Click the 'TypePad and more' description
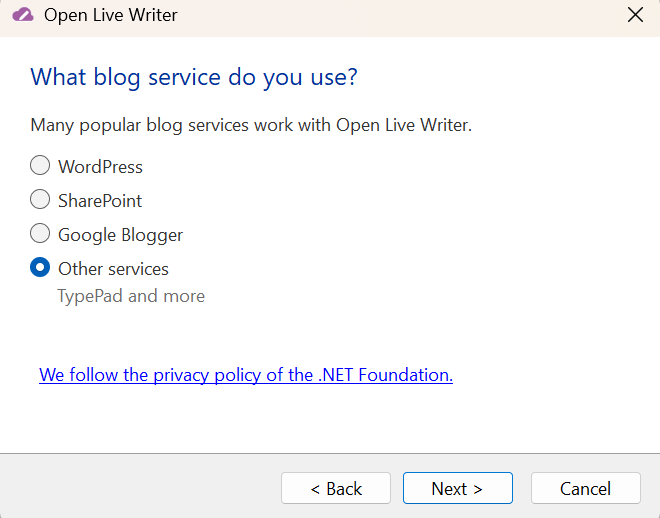Screen dimensions: 660x518 (x=131, y=296)
